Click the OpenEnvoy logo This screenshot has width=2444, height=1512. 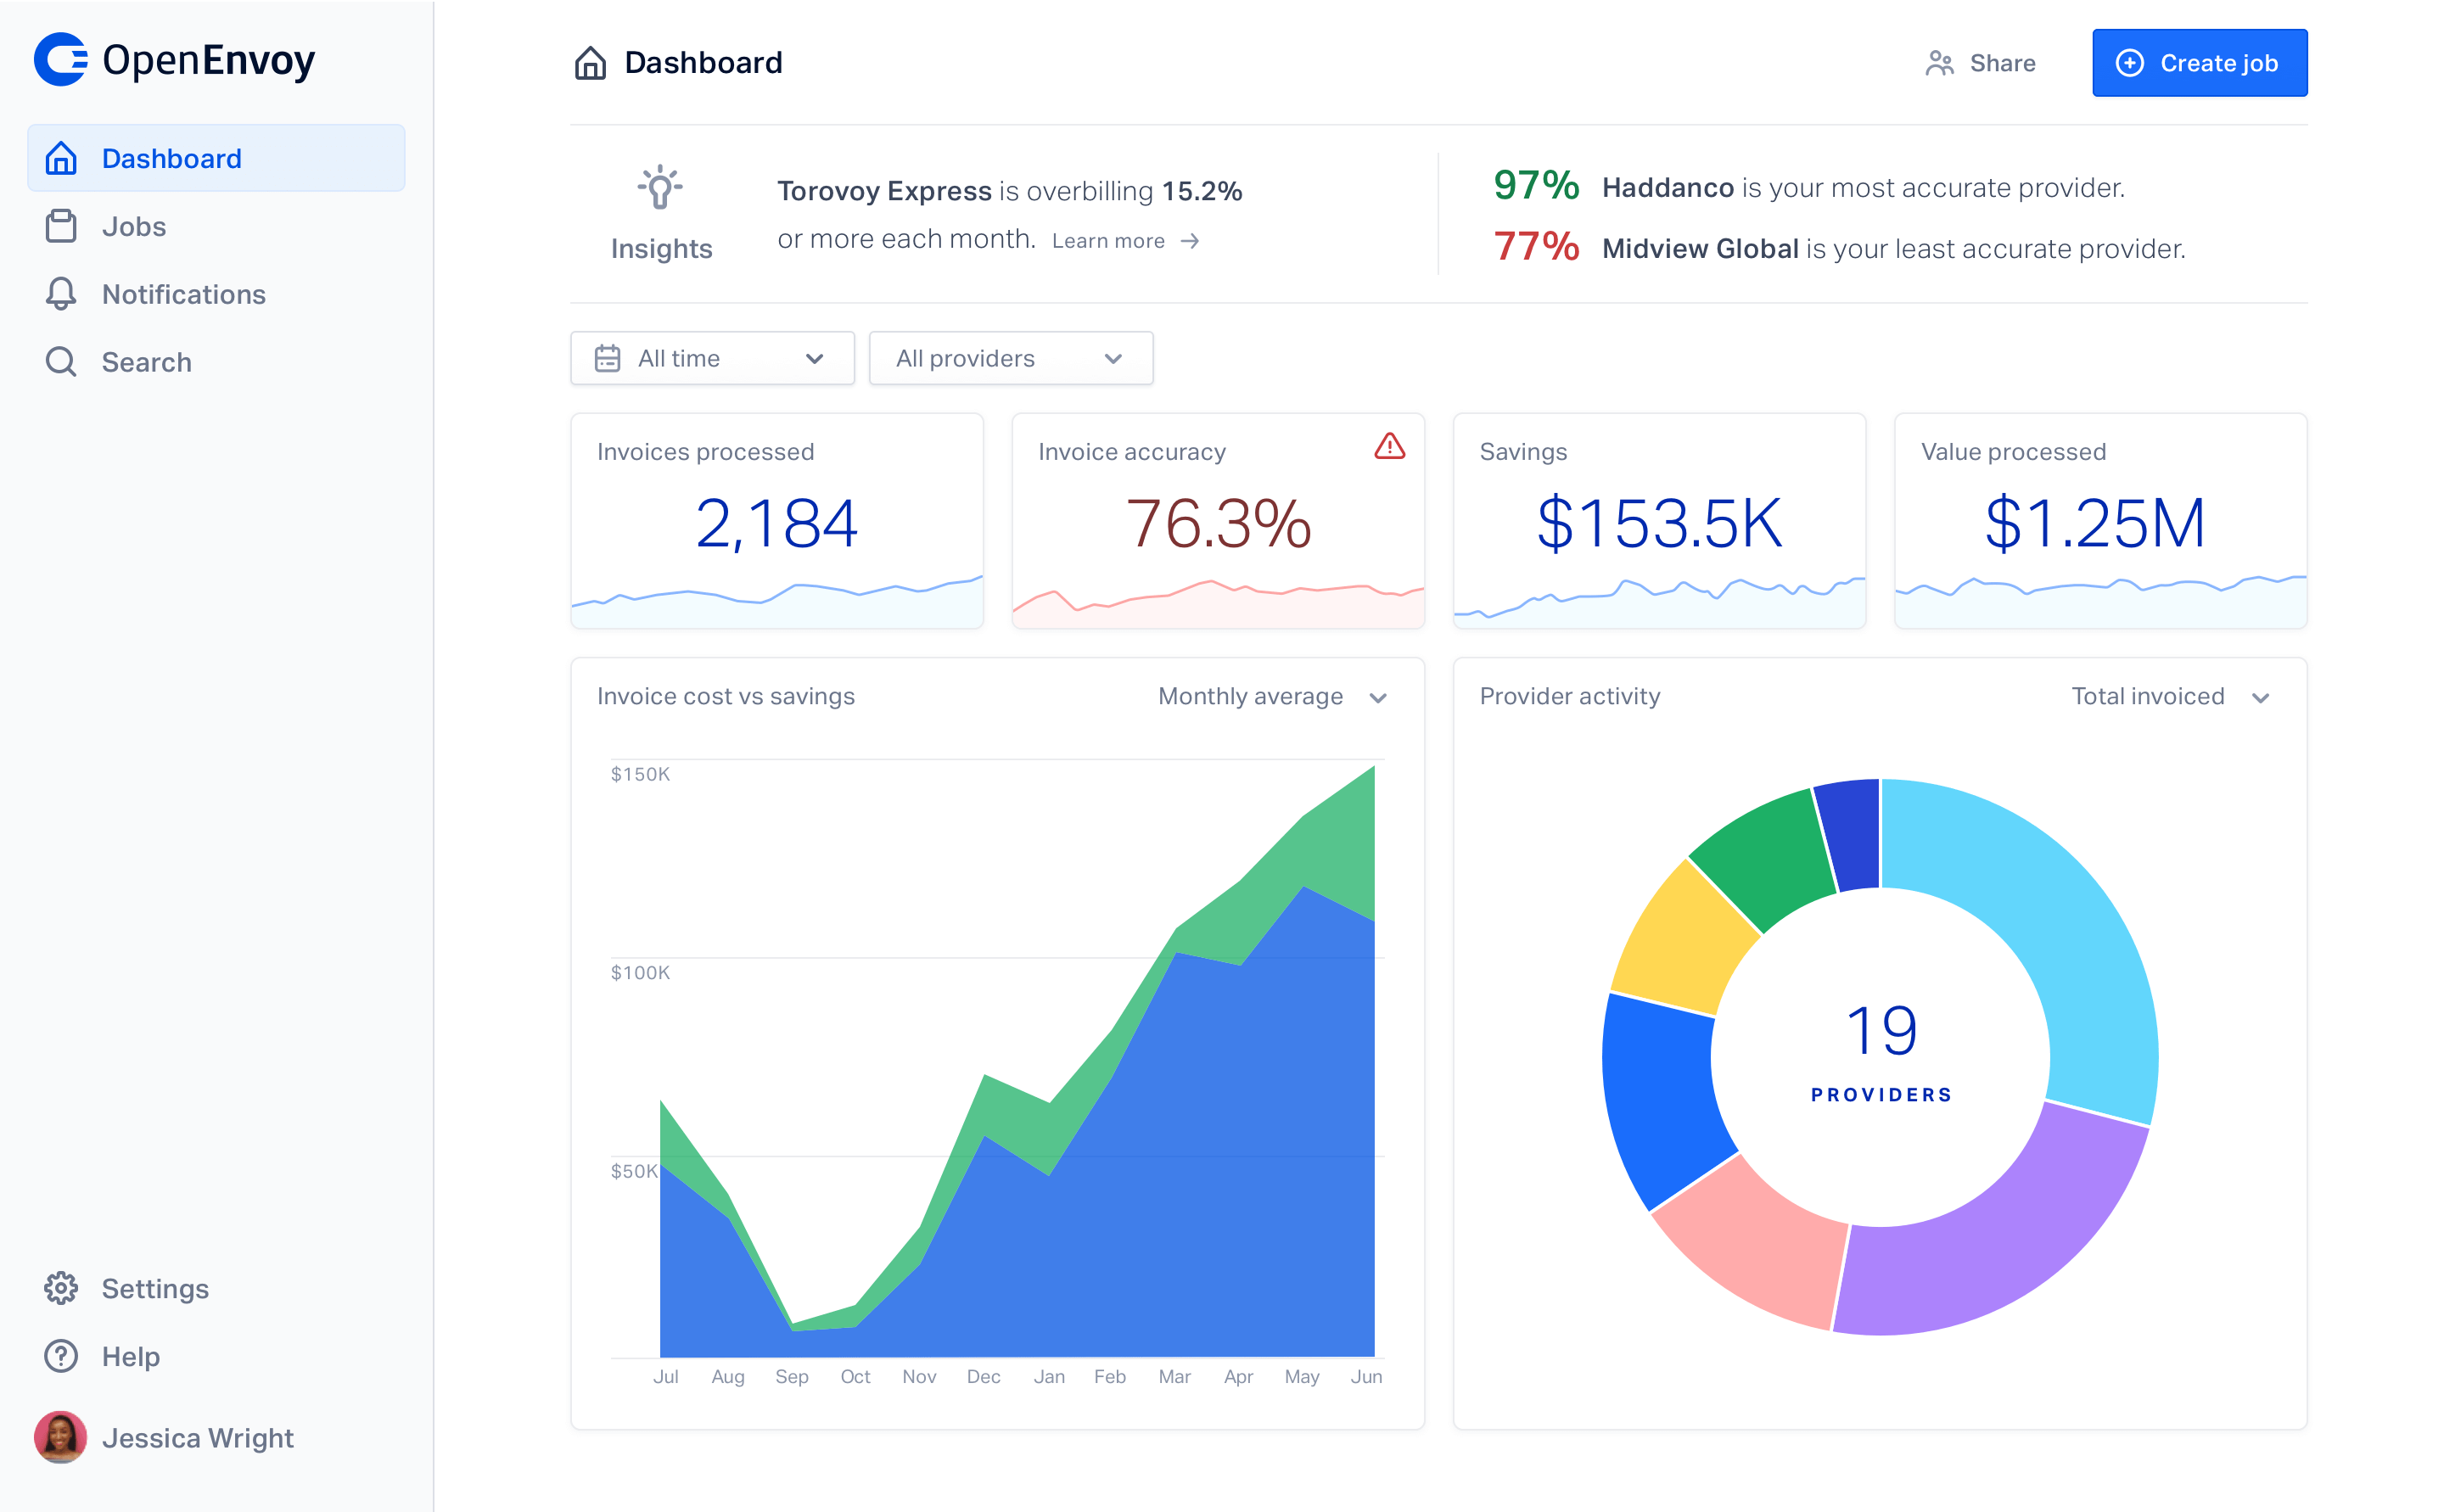point(175,60)
